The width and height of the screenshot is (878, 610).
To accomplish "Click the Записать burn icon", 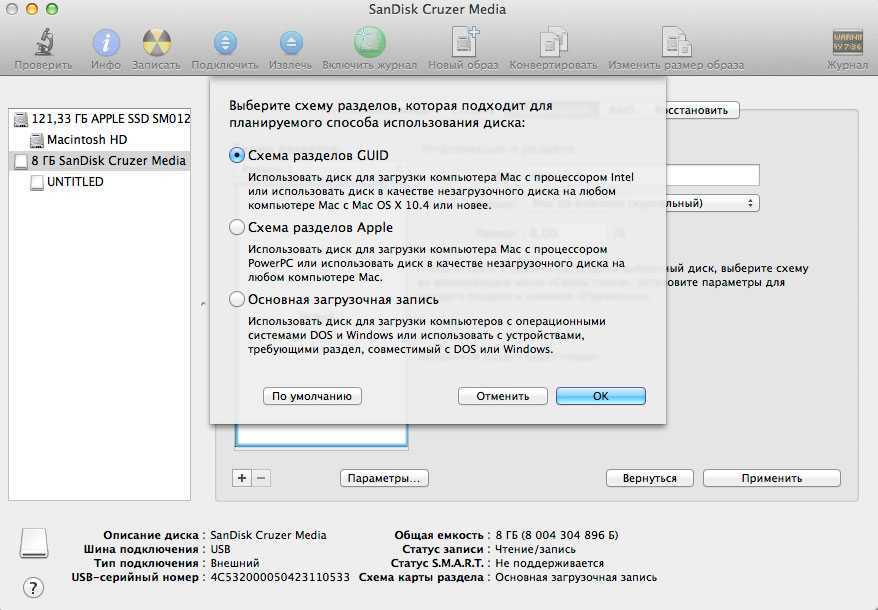I will pyautogui.click(x=156, y=43).
